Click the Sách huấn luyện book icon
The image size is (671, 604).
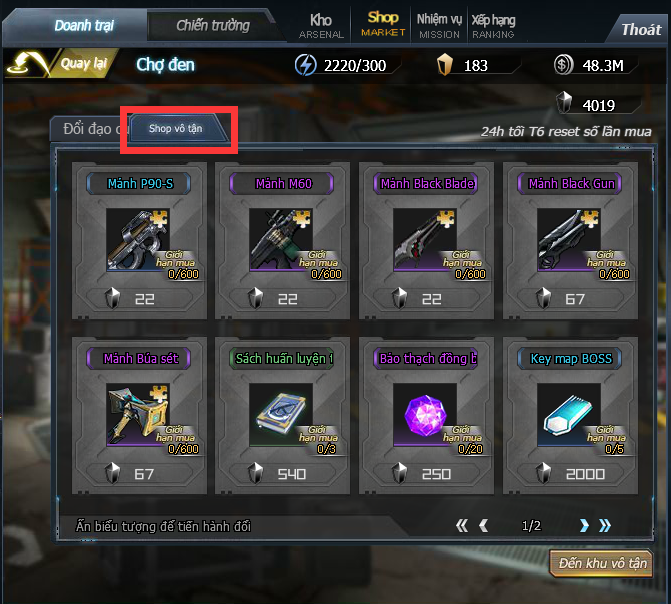coord(281,415)
